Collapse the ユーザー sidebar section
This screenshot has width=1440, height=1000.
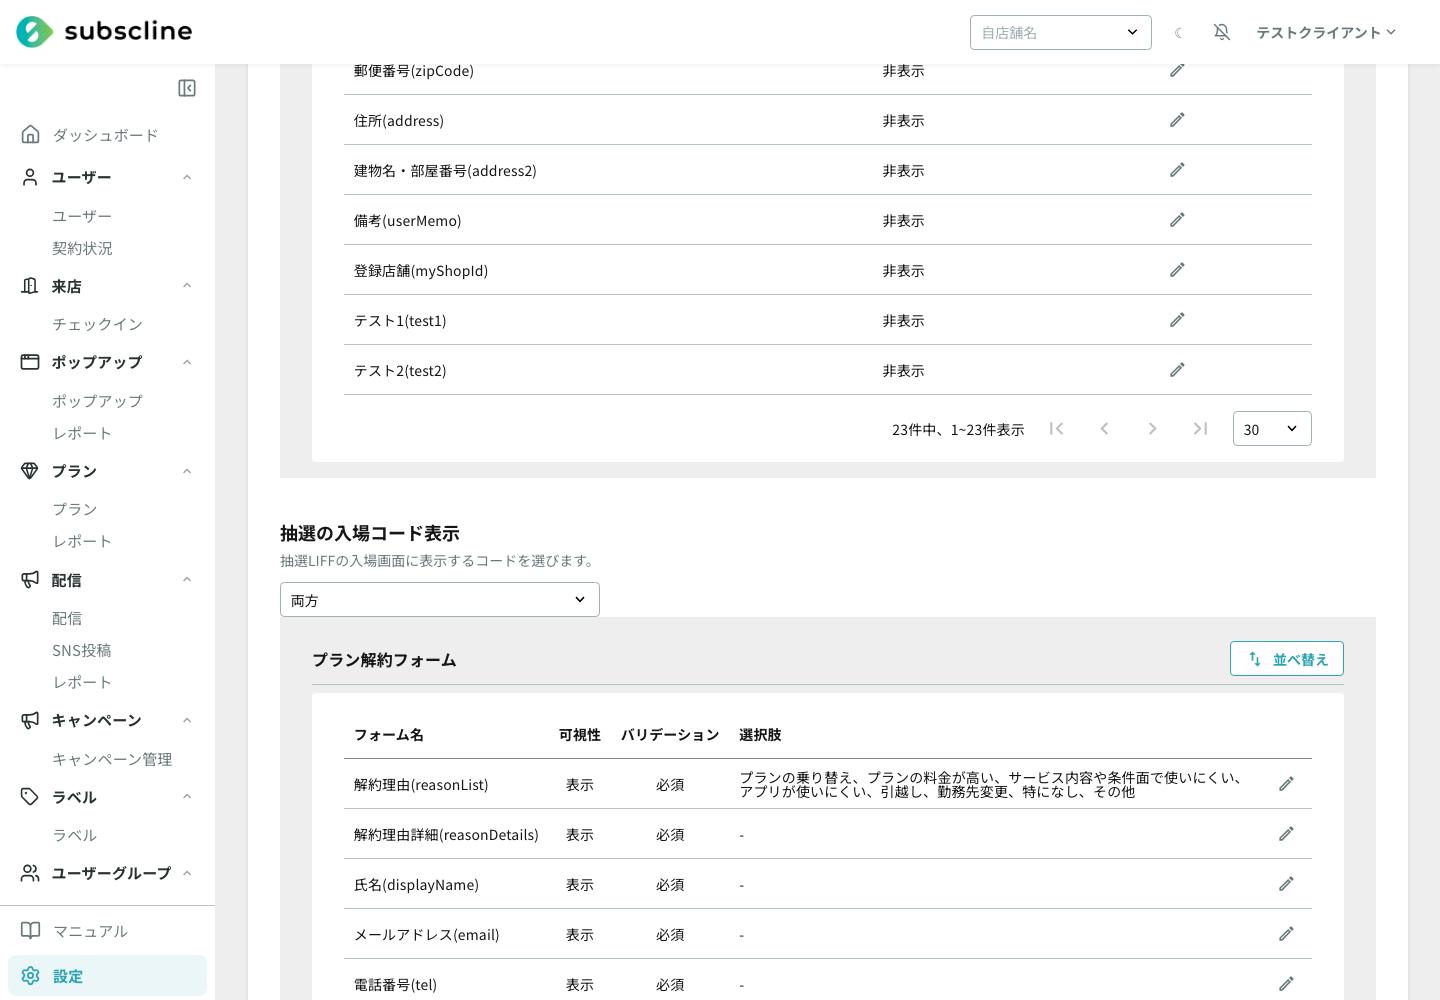(187, 178)
